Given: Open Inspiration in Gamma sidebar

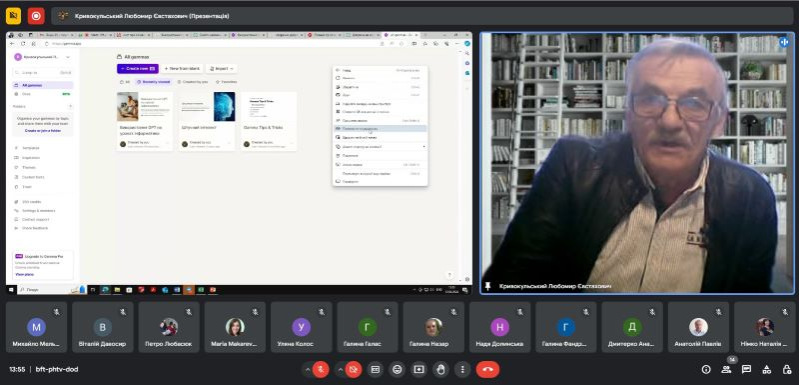Looking at the screenshot, I should pos(31,157).
